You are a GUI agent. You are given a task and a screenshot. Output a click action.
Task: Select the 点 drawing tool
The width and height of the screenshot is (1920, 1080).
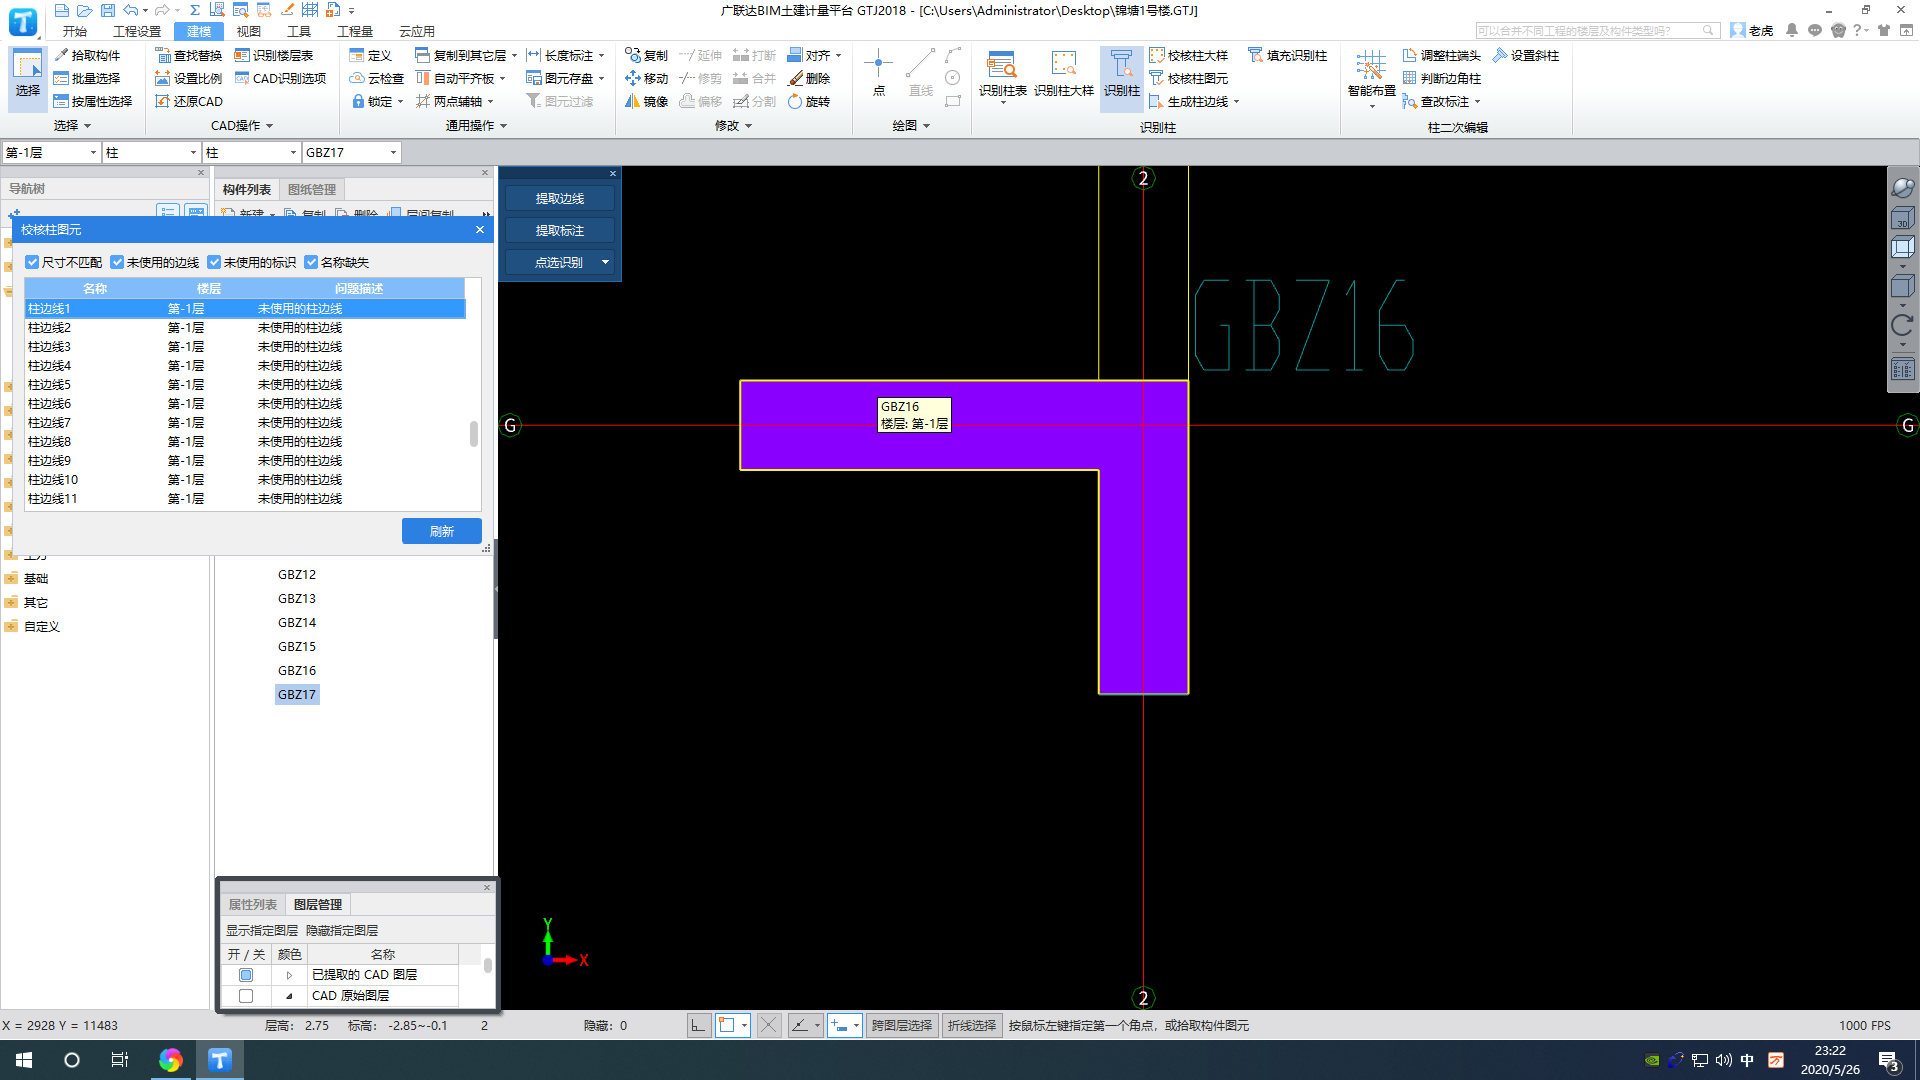point(878,73)
